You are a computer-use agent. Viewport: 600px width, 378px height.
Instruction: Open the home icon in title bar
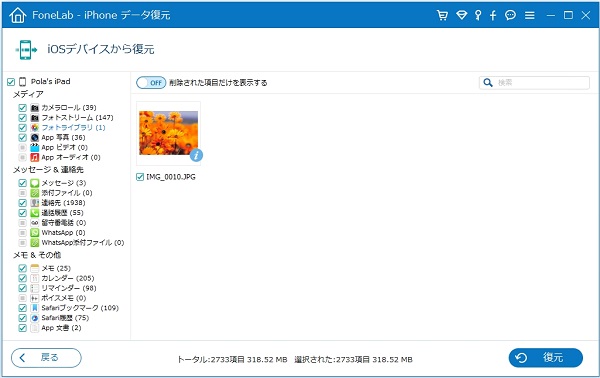(x=18, y=15)
